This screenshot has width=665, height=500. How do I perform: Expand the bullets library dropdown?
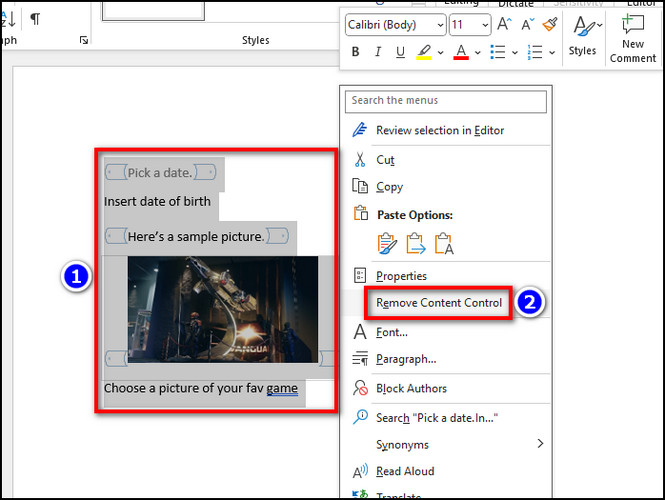click(514, 53)
